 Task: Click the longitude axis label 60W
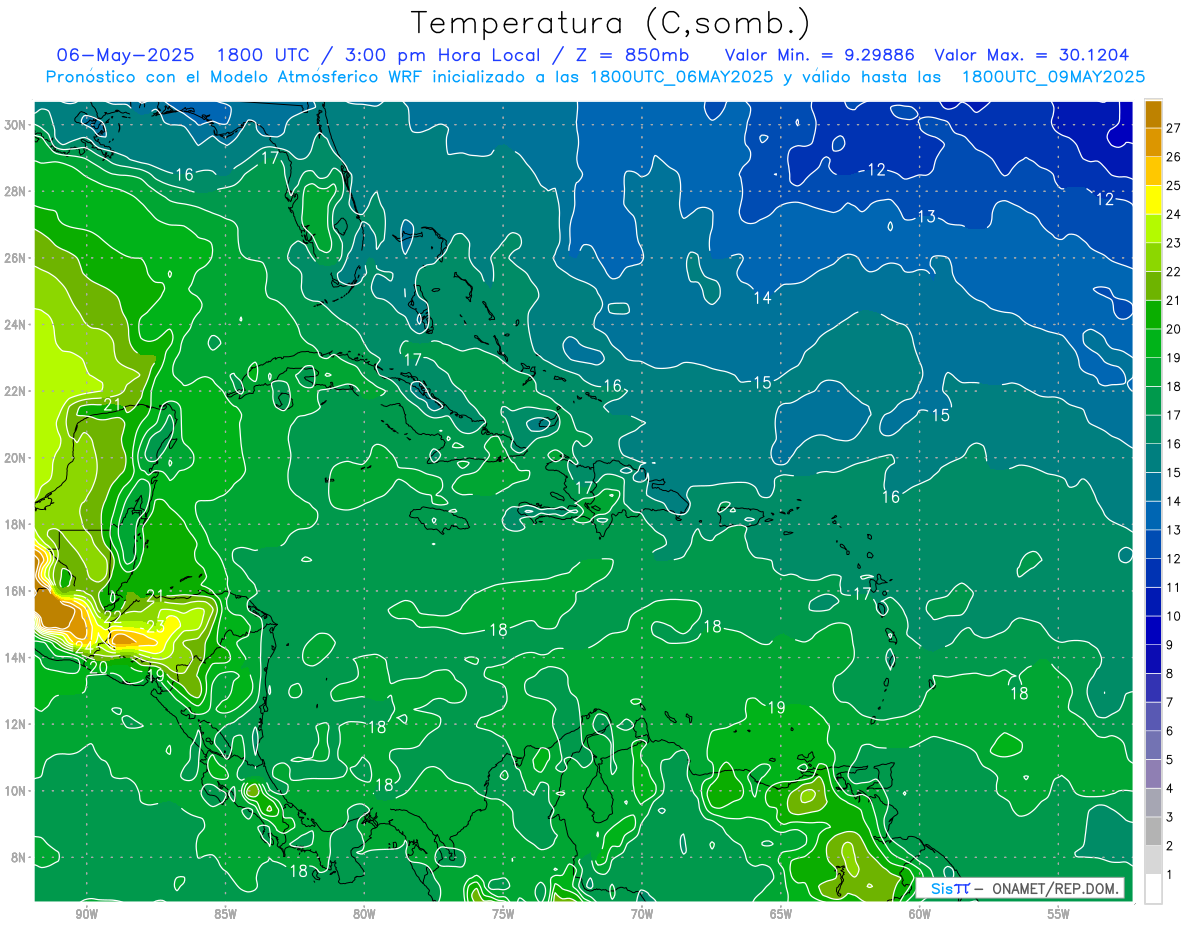click(x=920, y=914)
